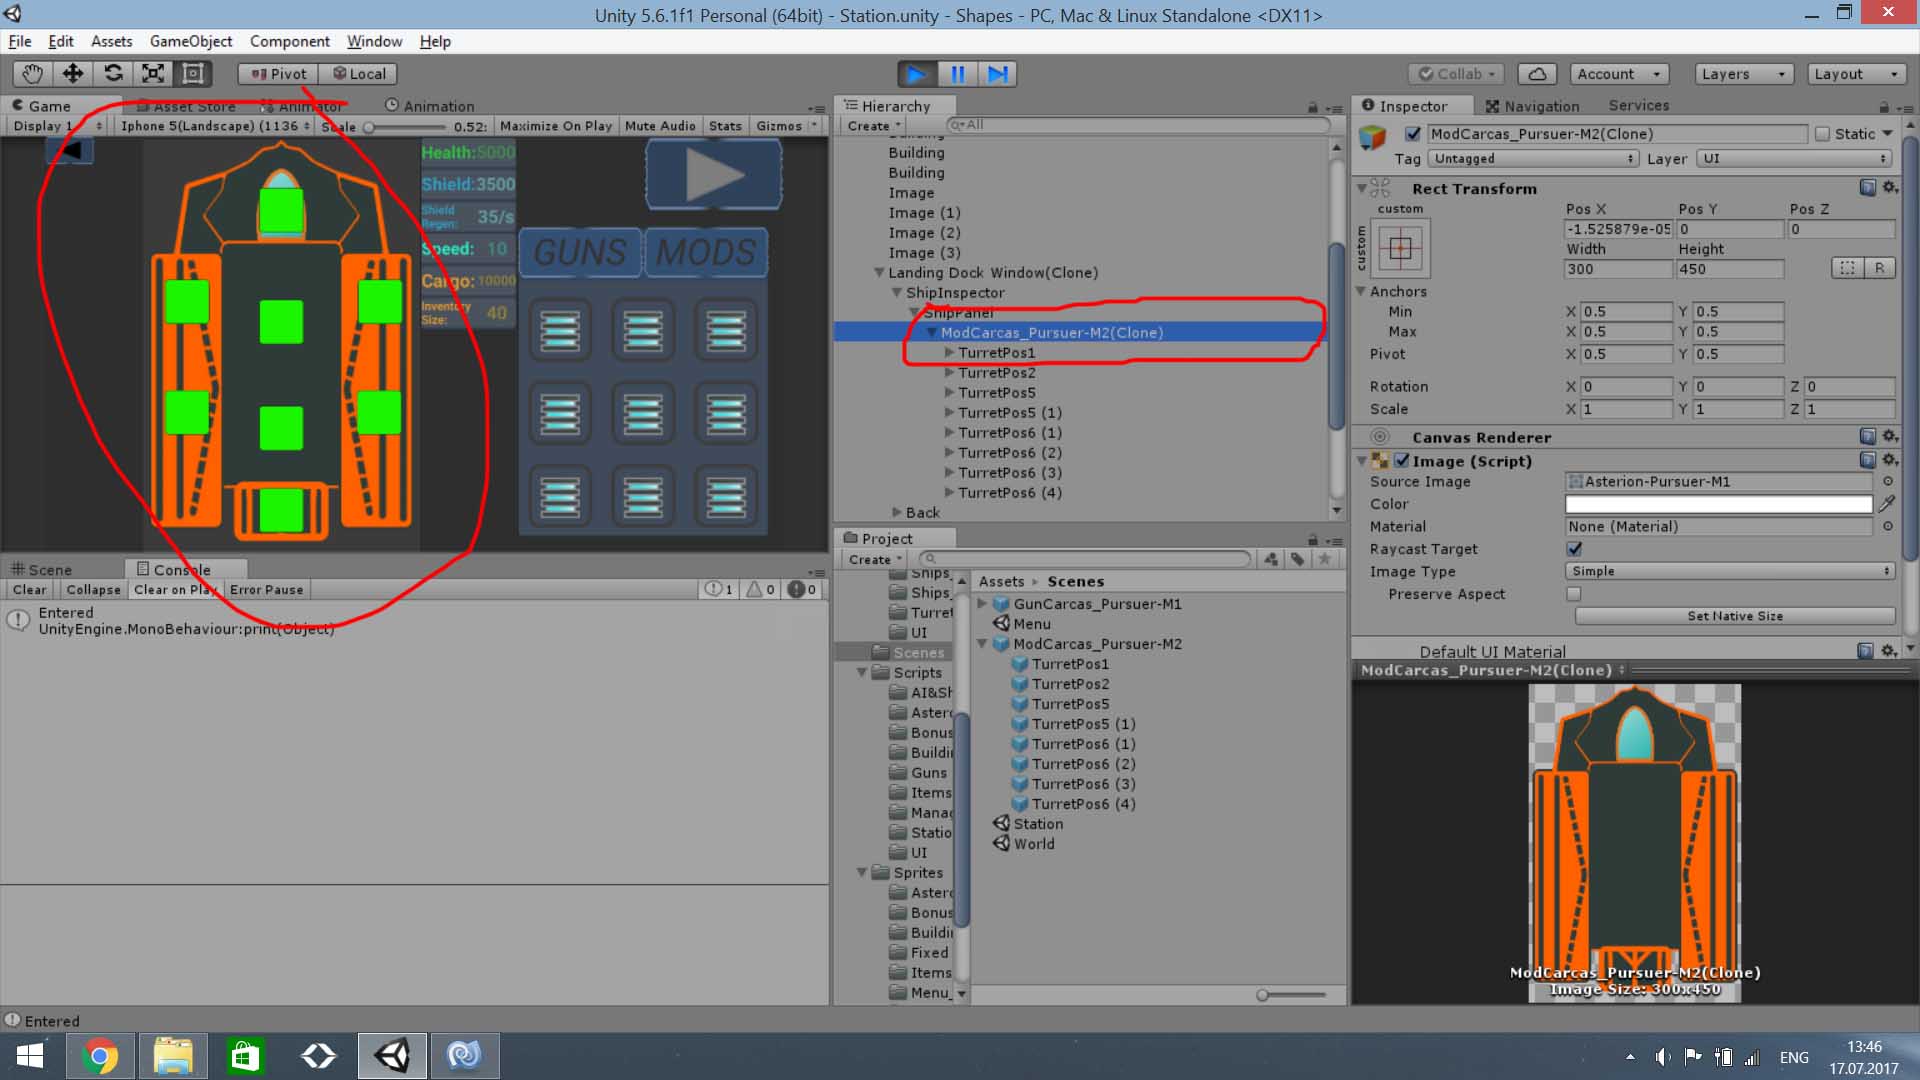Click the Step Forward button in toolbar

(x=998, y=74)
